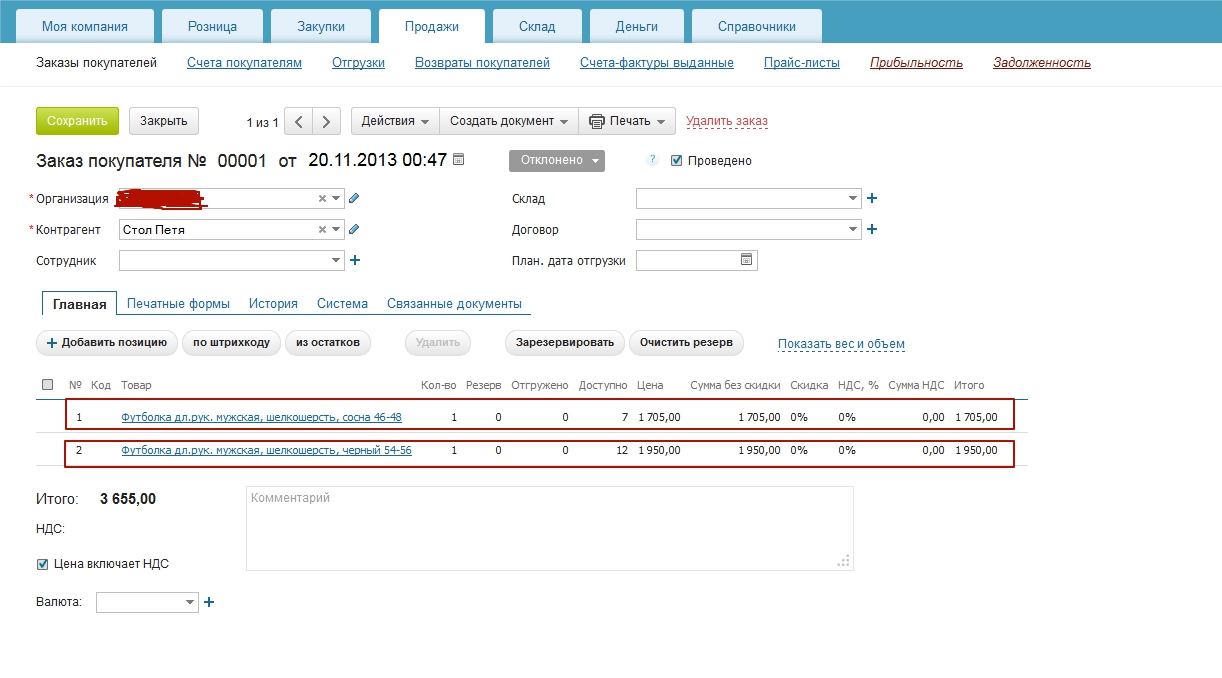
Task: Click the green Сохранить button
Action: [x=77, y=121]
